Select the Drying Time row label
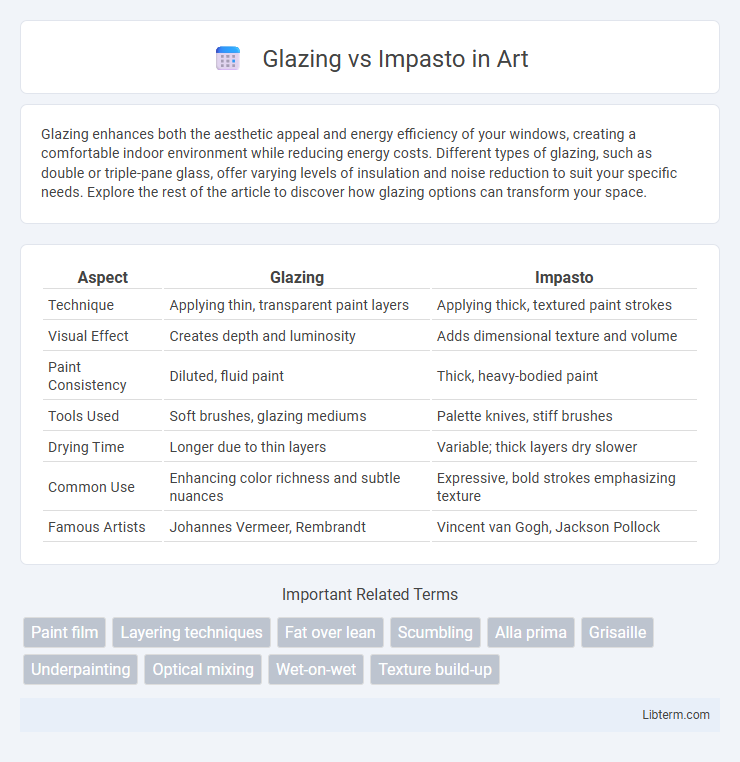The width and height of the screenshot is (740, 762). 86,447
